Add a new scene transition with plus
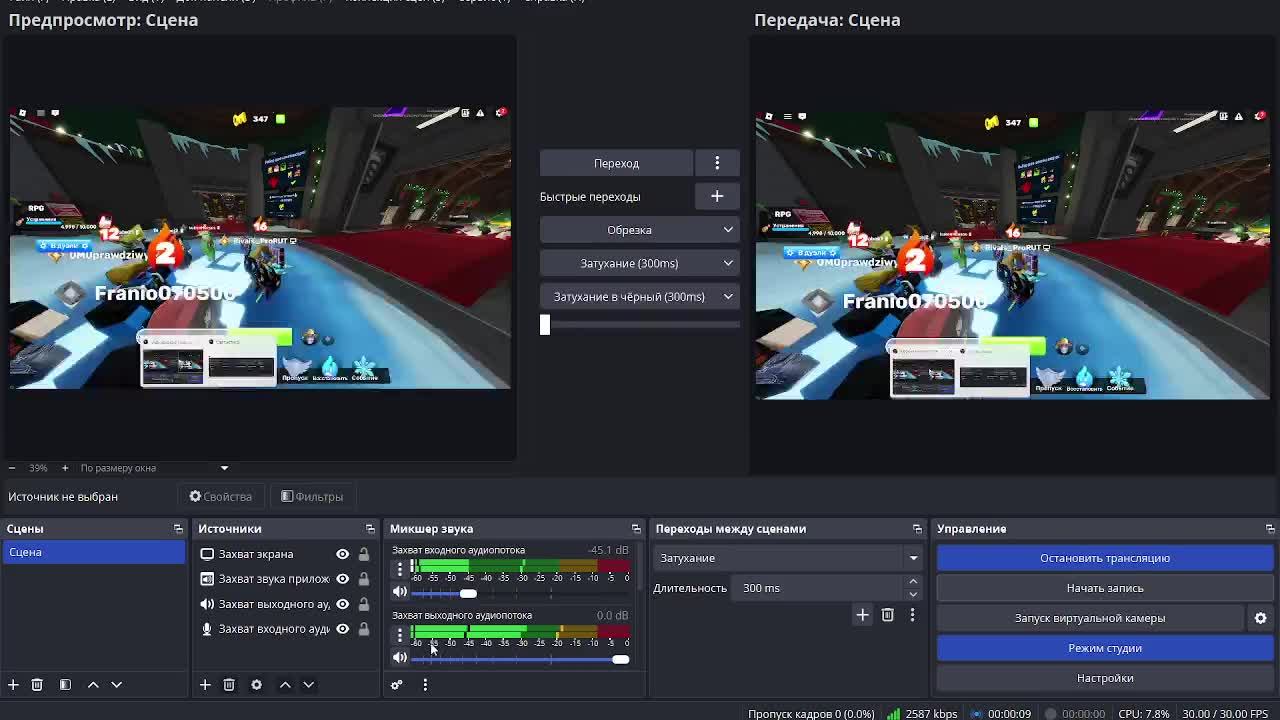This screenshot has height=720, width=1280. tap(862, 615)
